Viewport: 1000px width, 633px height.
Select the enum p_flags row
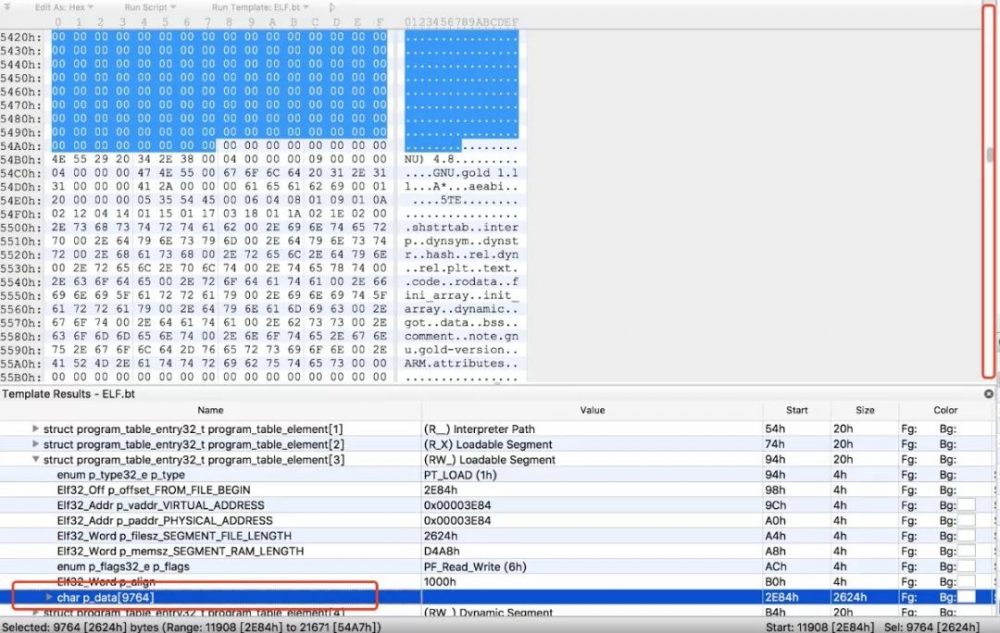point(497,567)
